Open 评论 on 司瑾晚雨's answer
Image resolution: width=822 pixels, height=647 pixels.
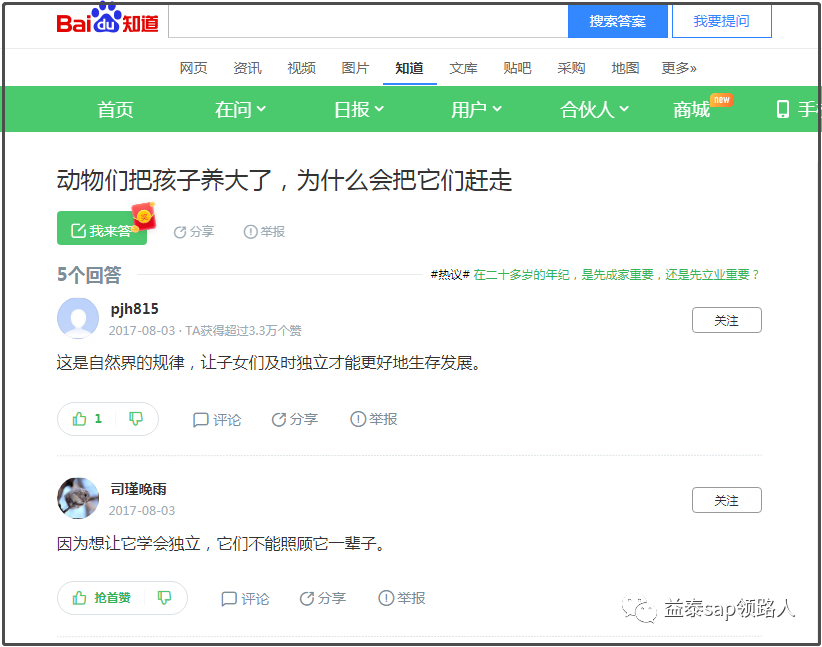coord(245,598)
